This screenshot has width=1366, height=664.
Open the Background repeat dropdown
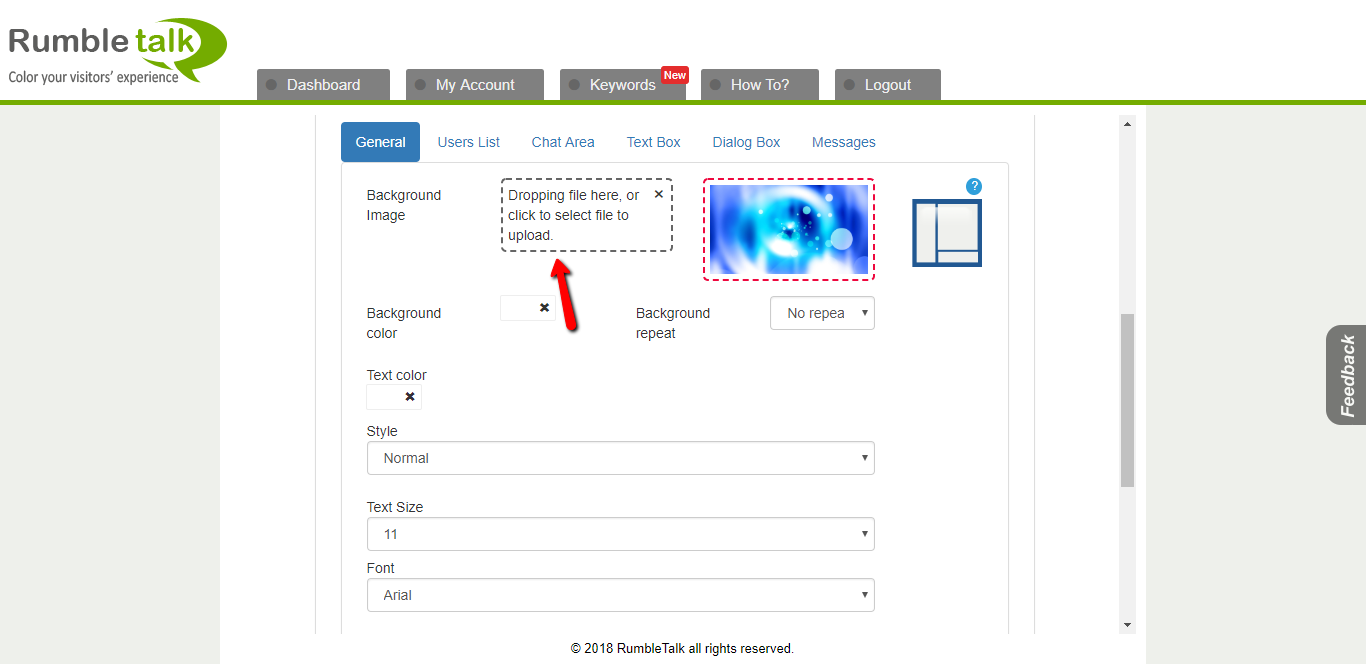pos(822,313)
